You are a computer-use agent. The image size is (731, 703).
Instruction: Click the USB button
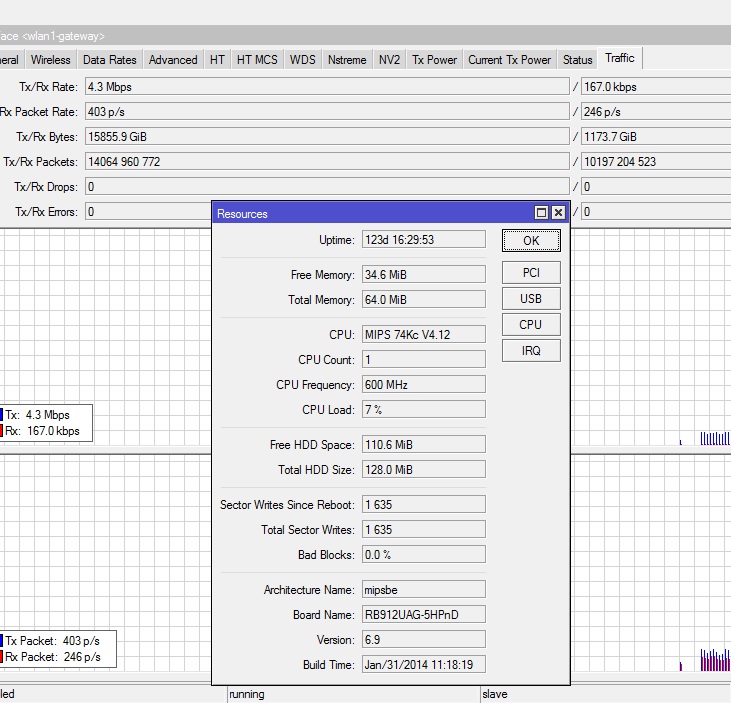click(x=531, y=299)
